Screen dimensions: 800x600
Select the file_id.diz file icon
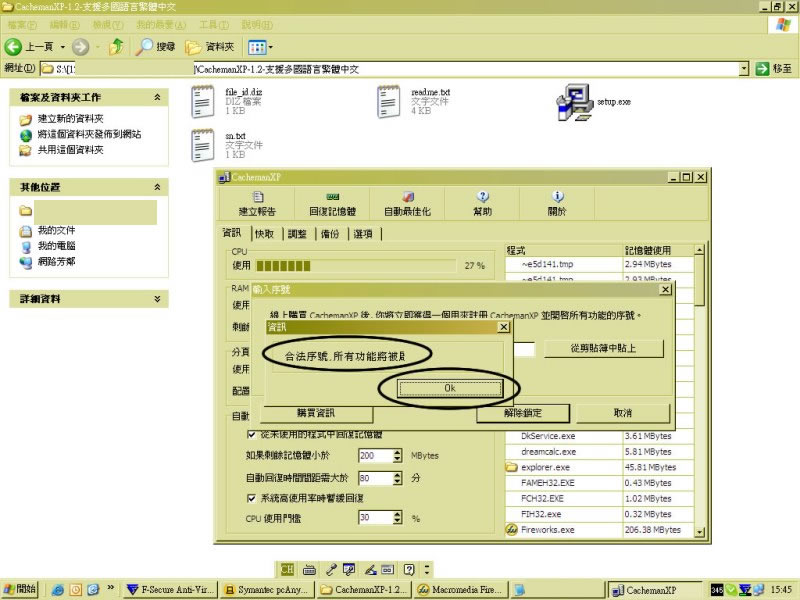pos(203,102)
